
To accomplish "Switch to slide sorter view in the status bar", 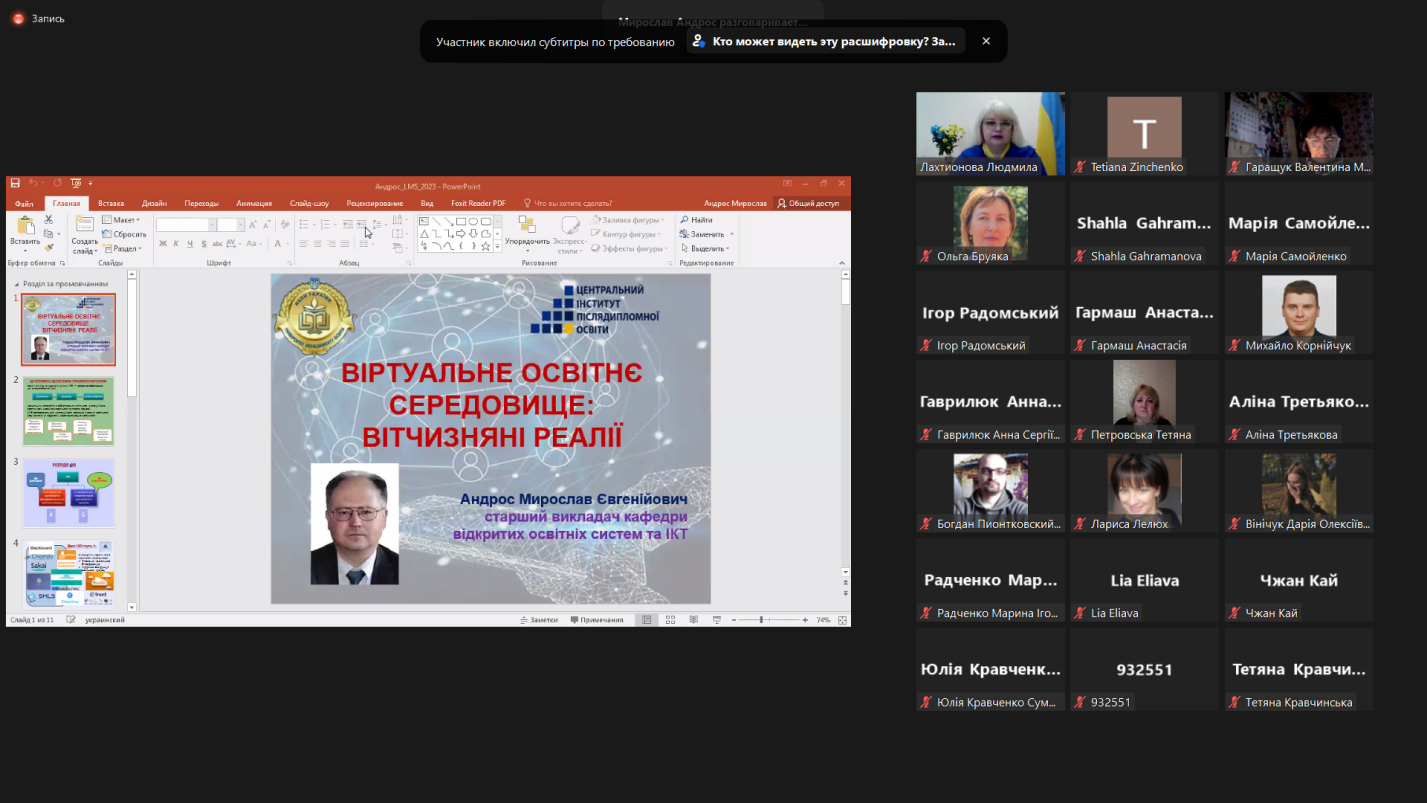I will click(x=670, y=620).
